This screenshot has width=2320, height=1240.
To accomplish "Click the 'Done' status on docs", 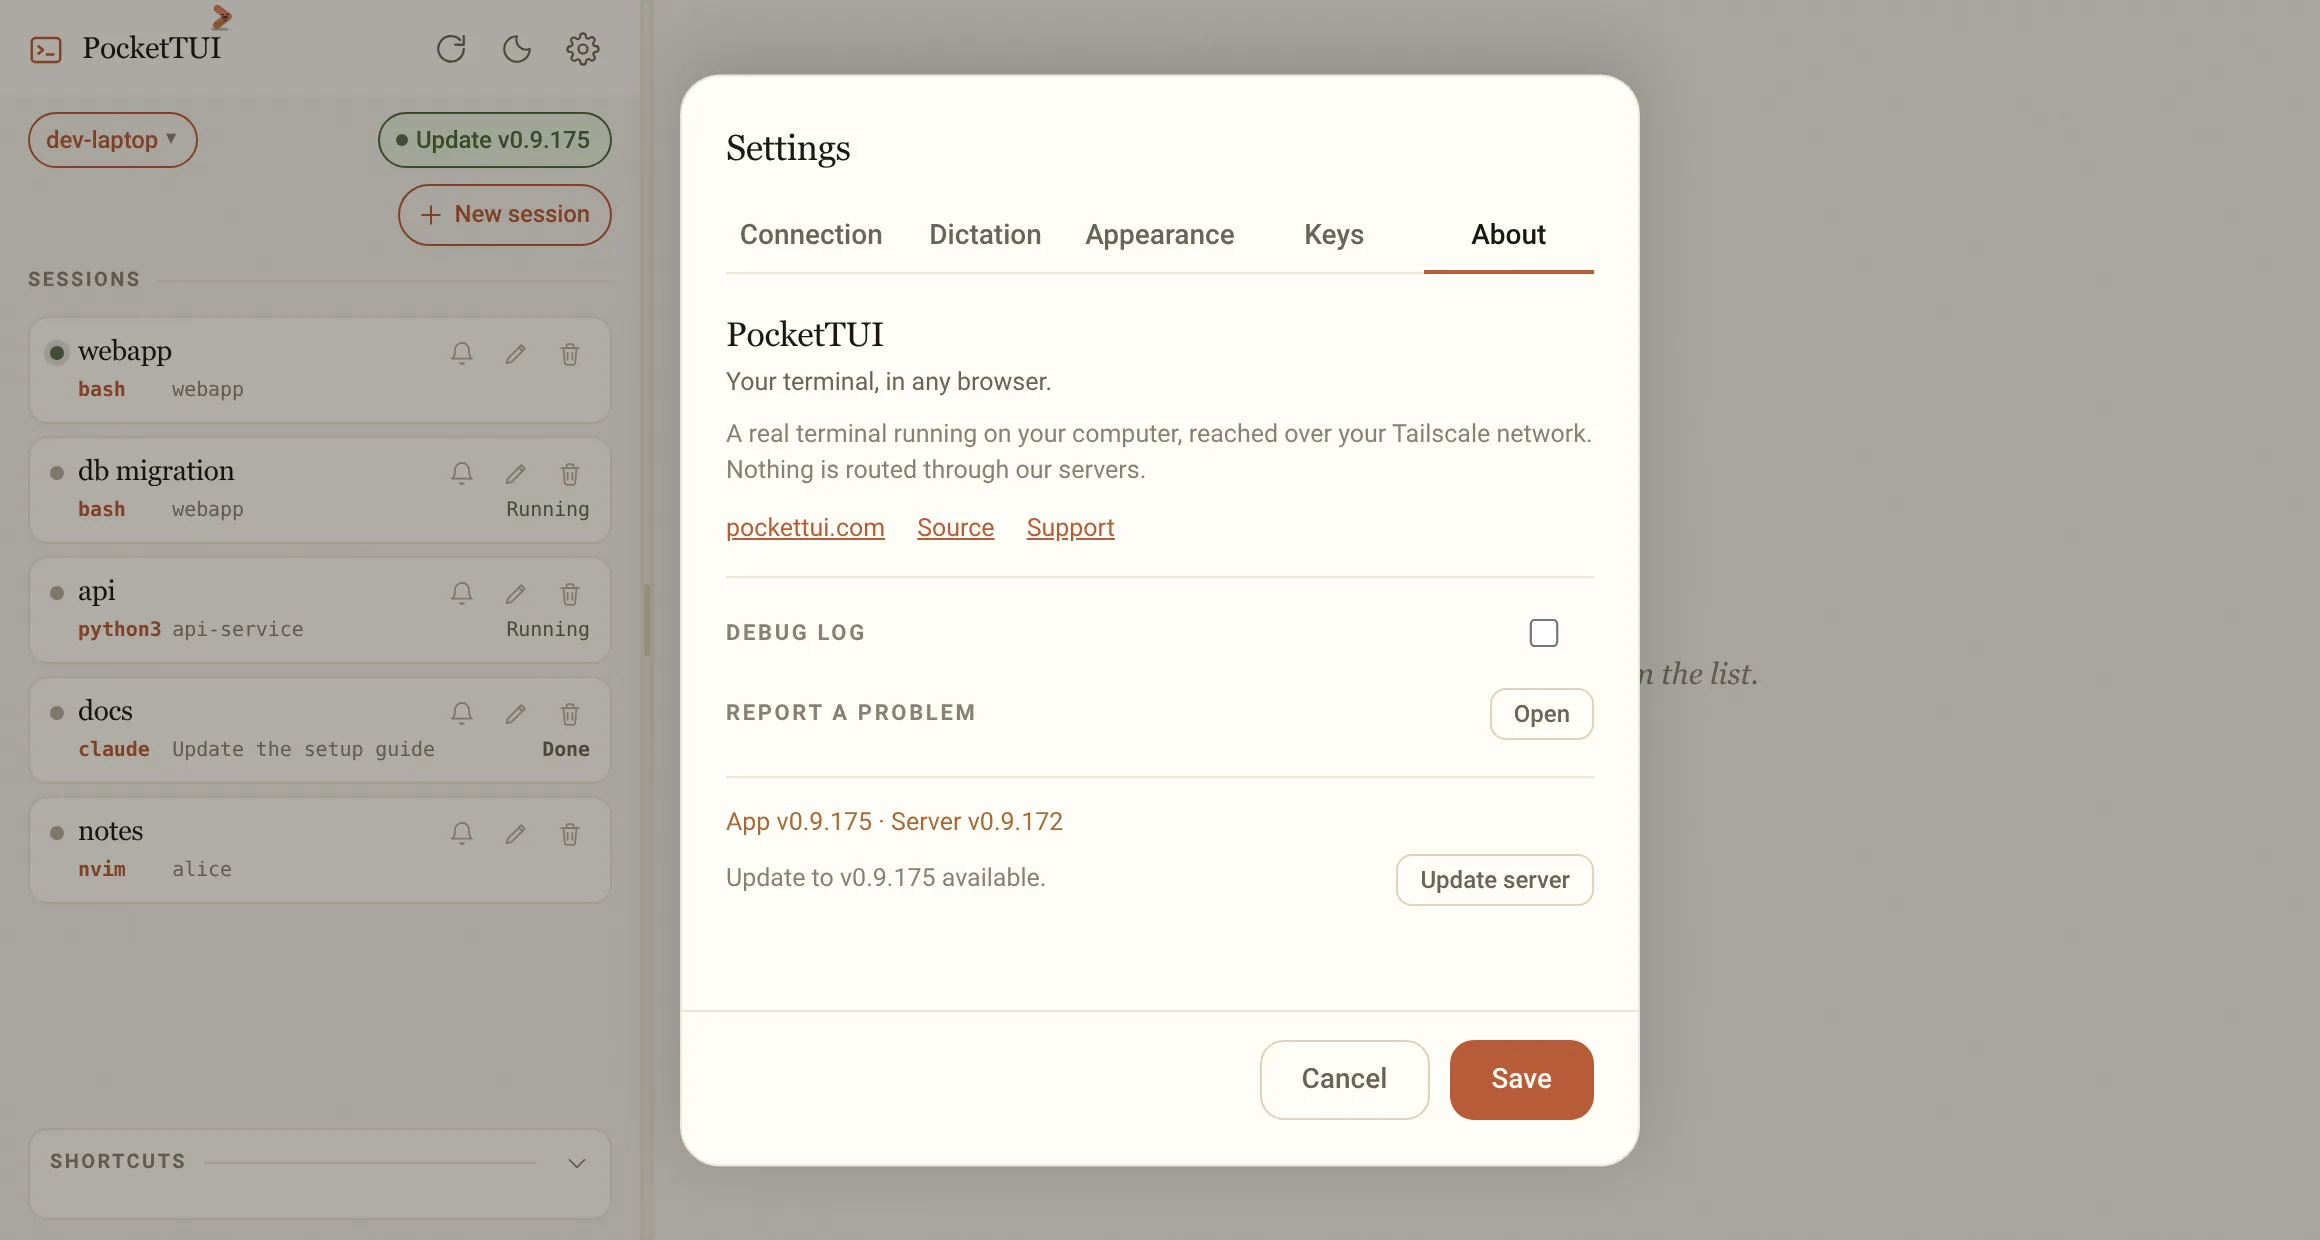I will (566, 749).
